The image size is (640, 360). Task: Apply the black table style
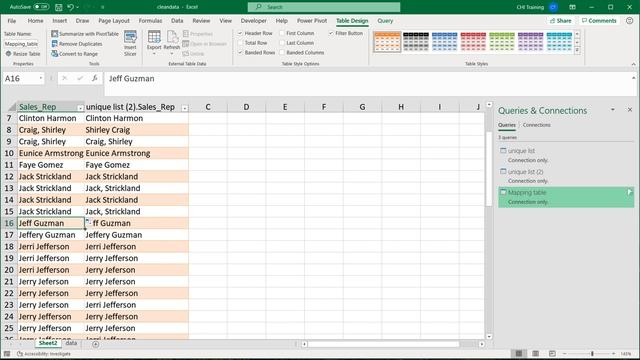(416, 42)
